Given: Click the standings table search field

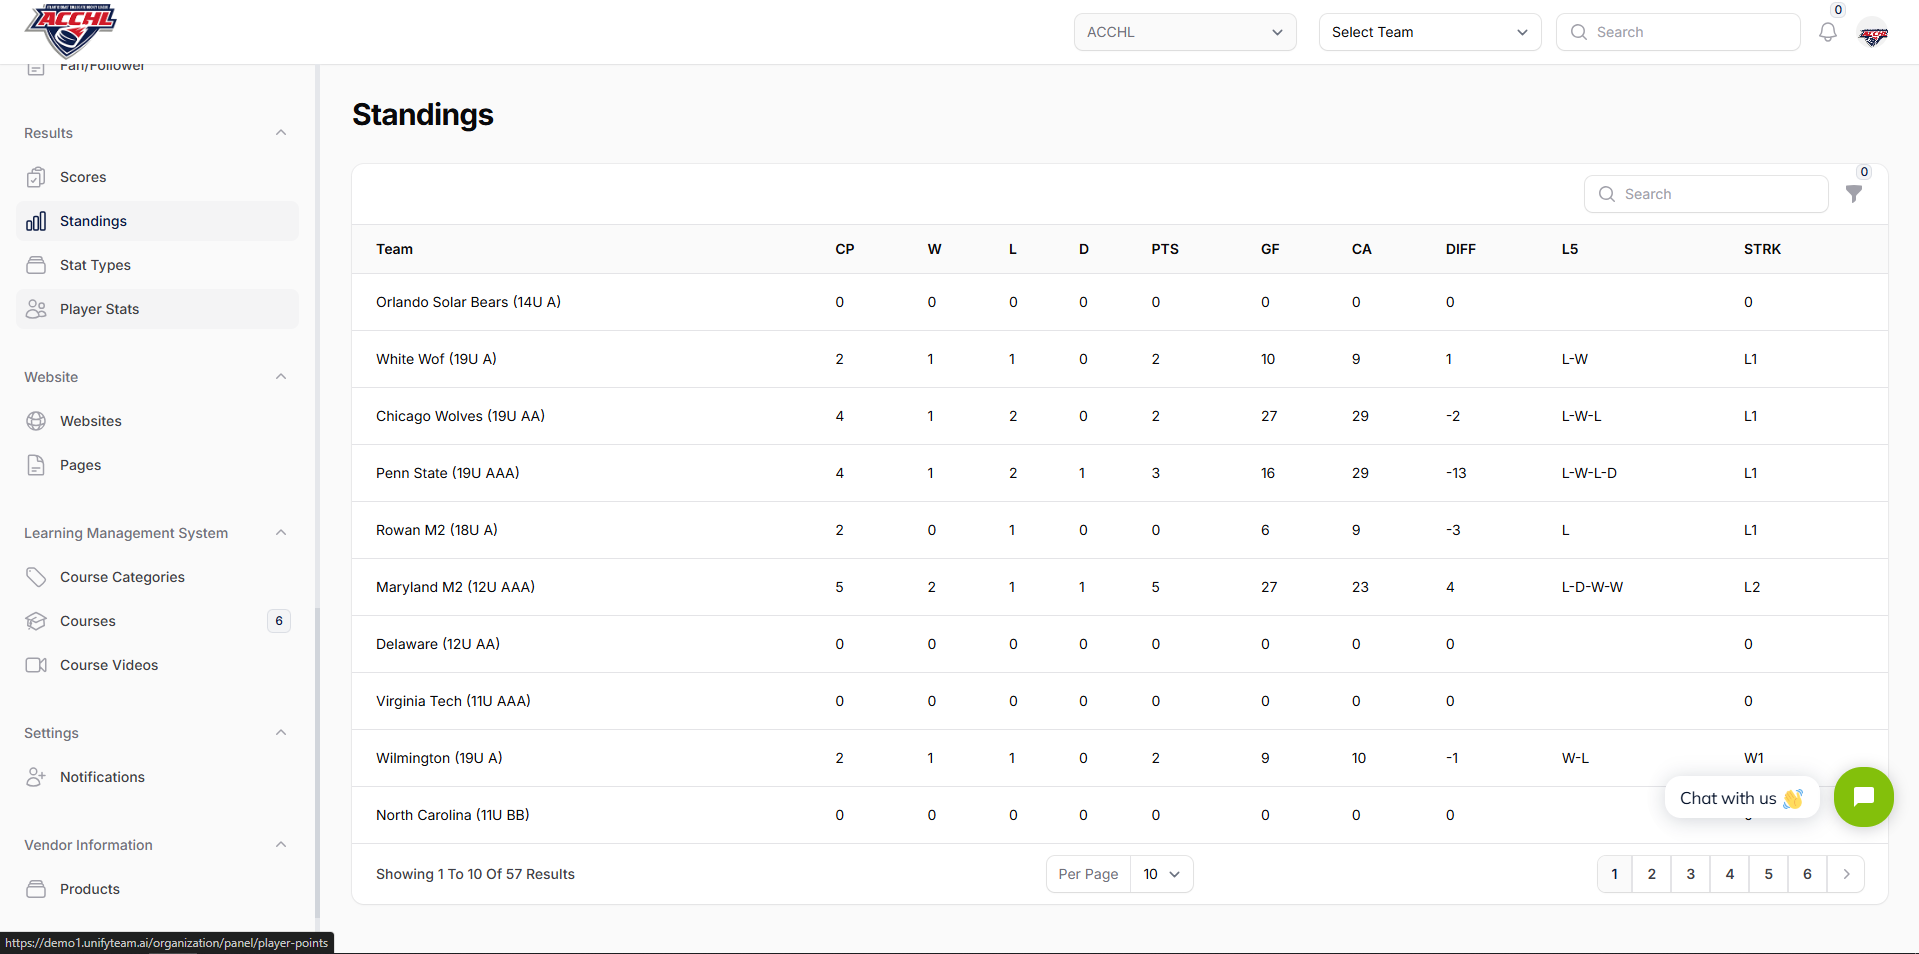Looking at the screenshot, I should (1706, 194).
